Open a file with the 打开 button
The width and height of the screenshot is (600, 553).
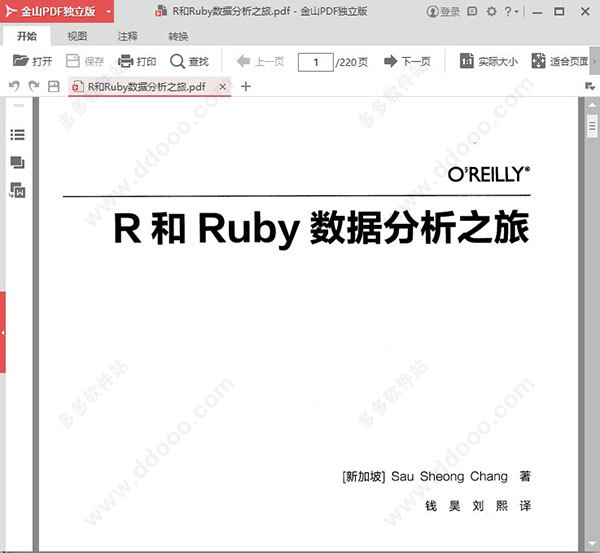click(33, 61)
